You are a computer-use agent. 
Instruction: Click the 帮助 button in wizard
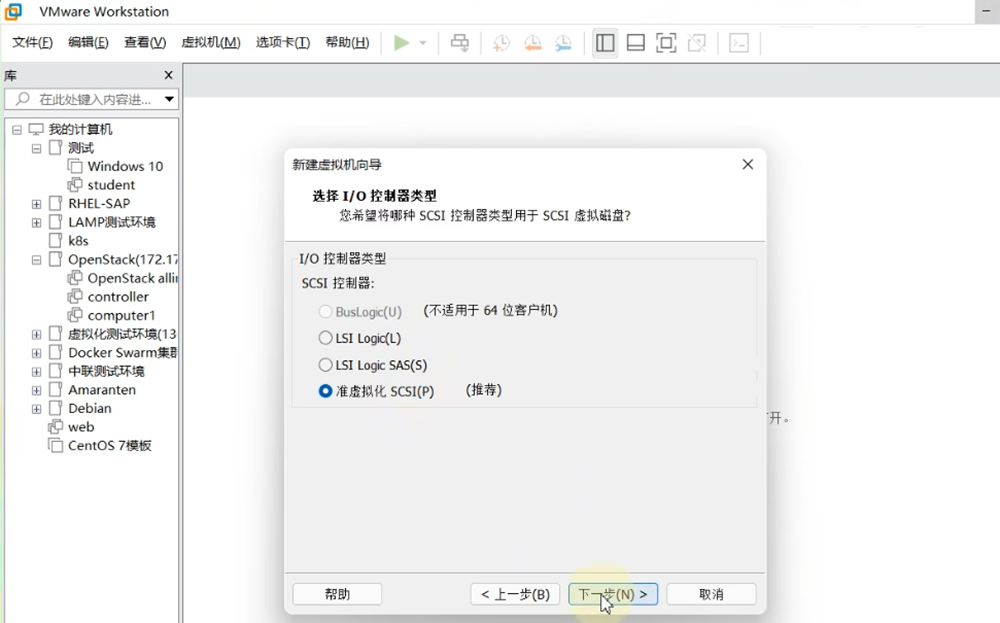click(337, 594)
